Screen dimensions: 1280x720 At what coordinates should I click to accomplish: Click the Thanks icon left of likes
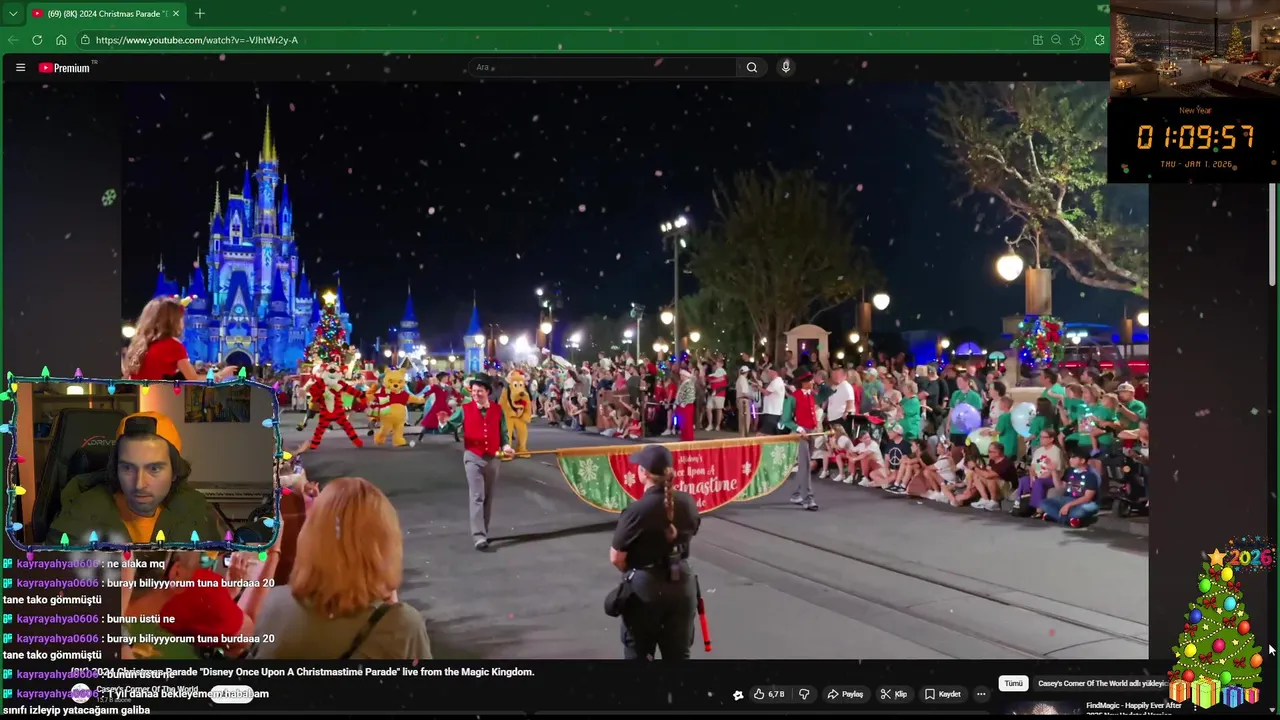[738, 695]
